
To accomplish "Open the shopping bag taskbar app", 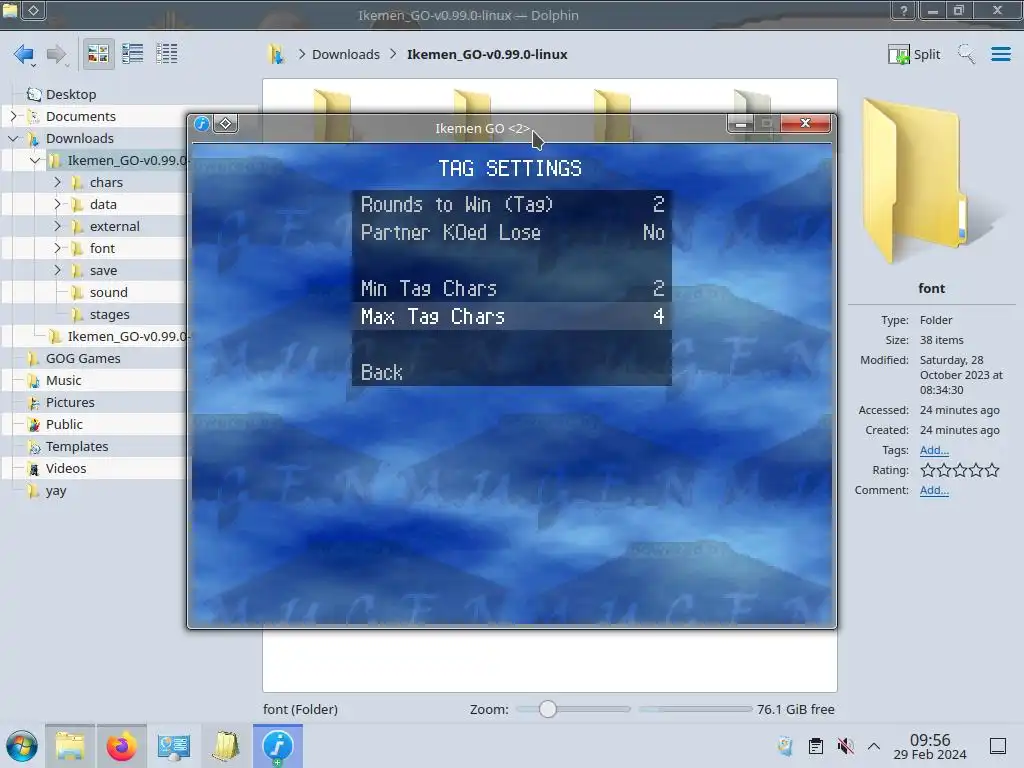I will [x=226, y=746].
